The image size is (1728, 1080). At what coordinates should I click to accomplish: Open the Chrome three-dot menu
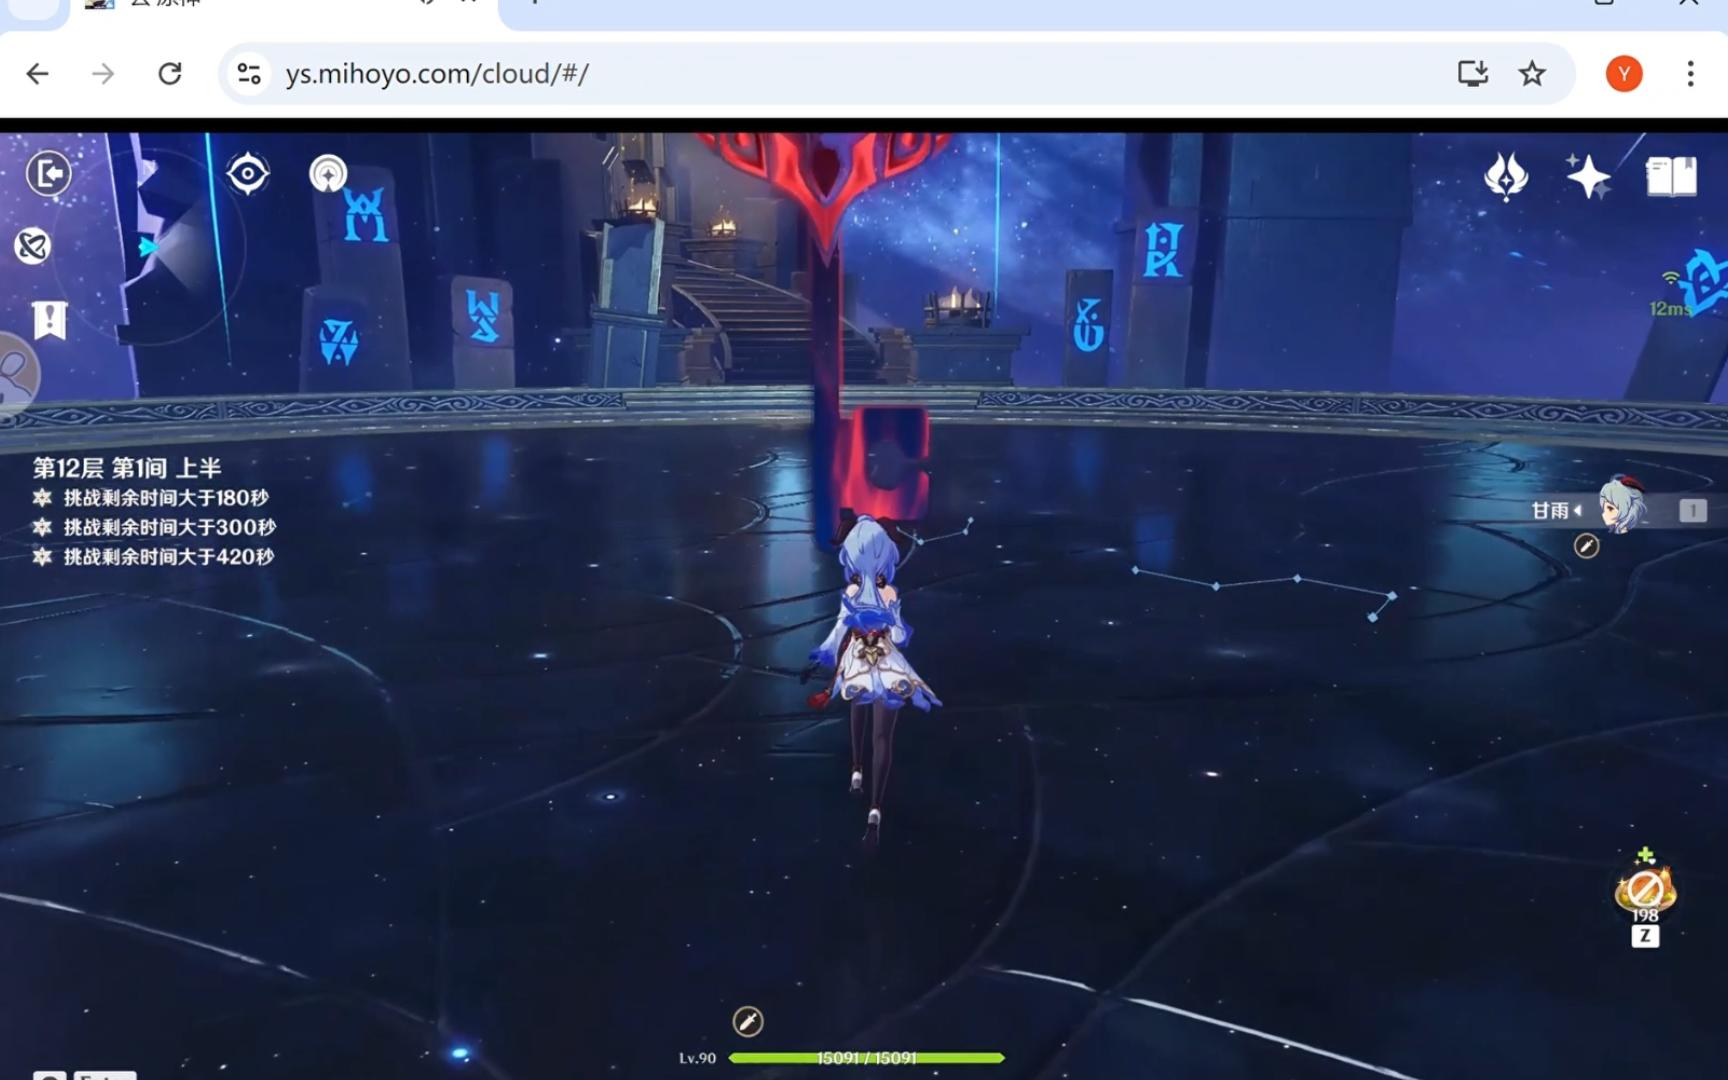click(1690, 73)
